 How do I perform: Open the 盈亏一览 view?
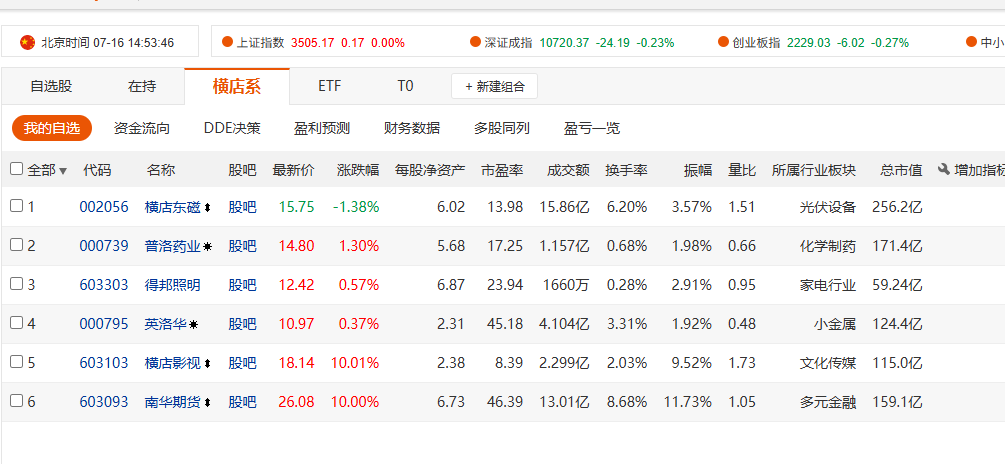coord(592,128)
